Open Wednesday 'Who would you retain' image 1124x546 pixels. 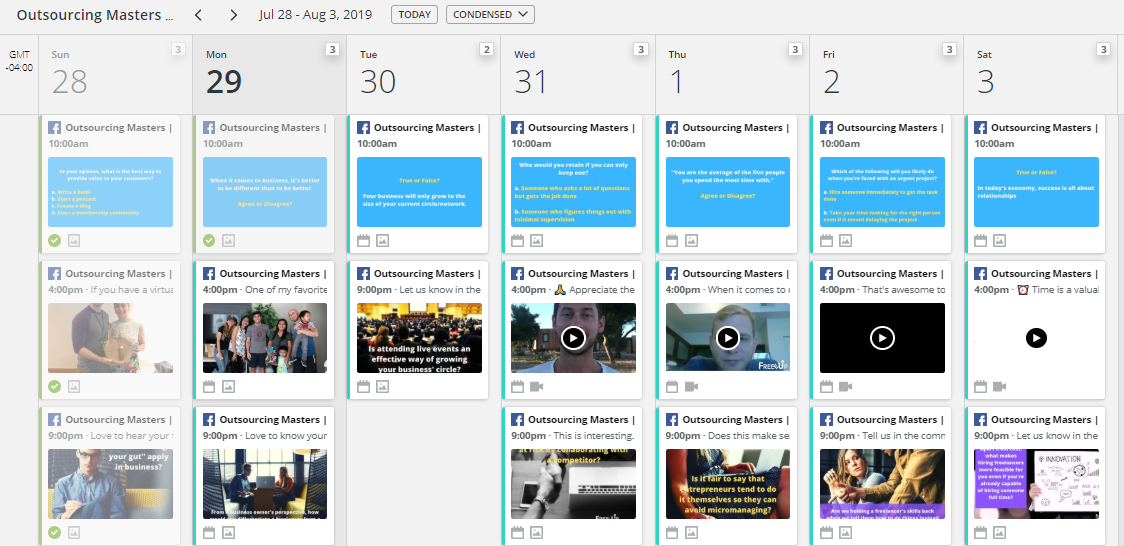point(573,192)
